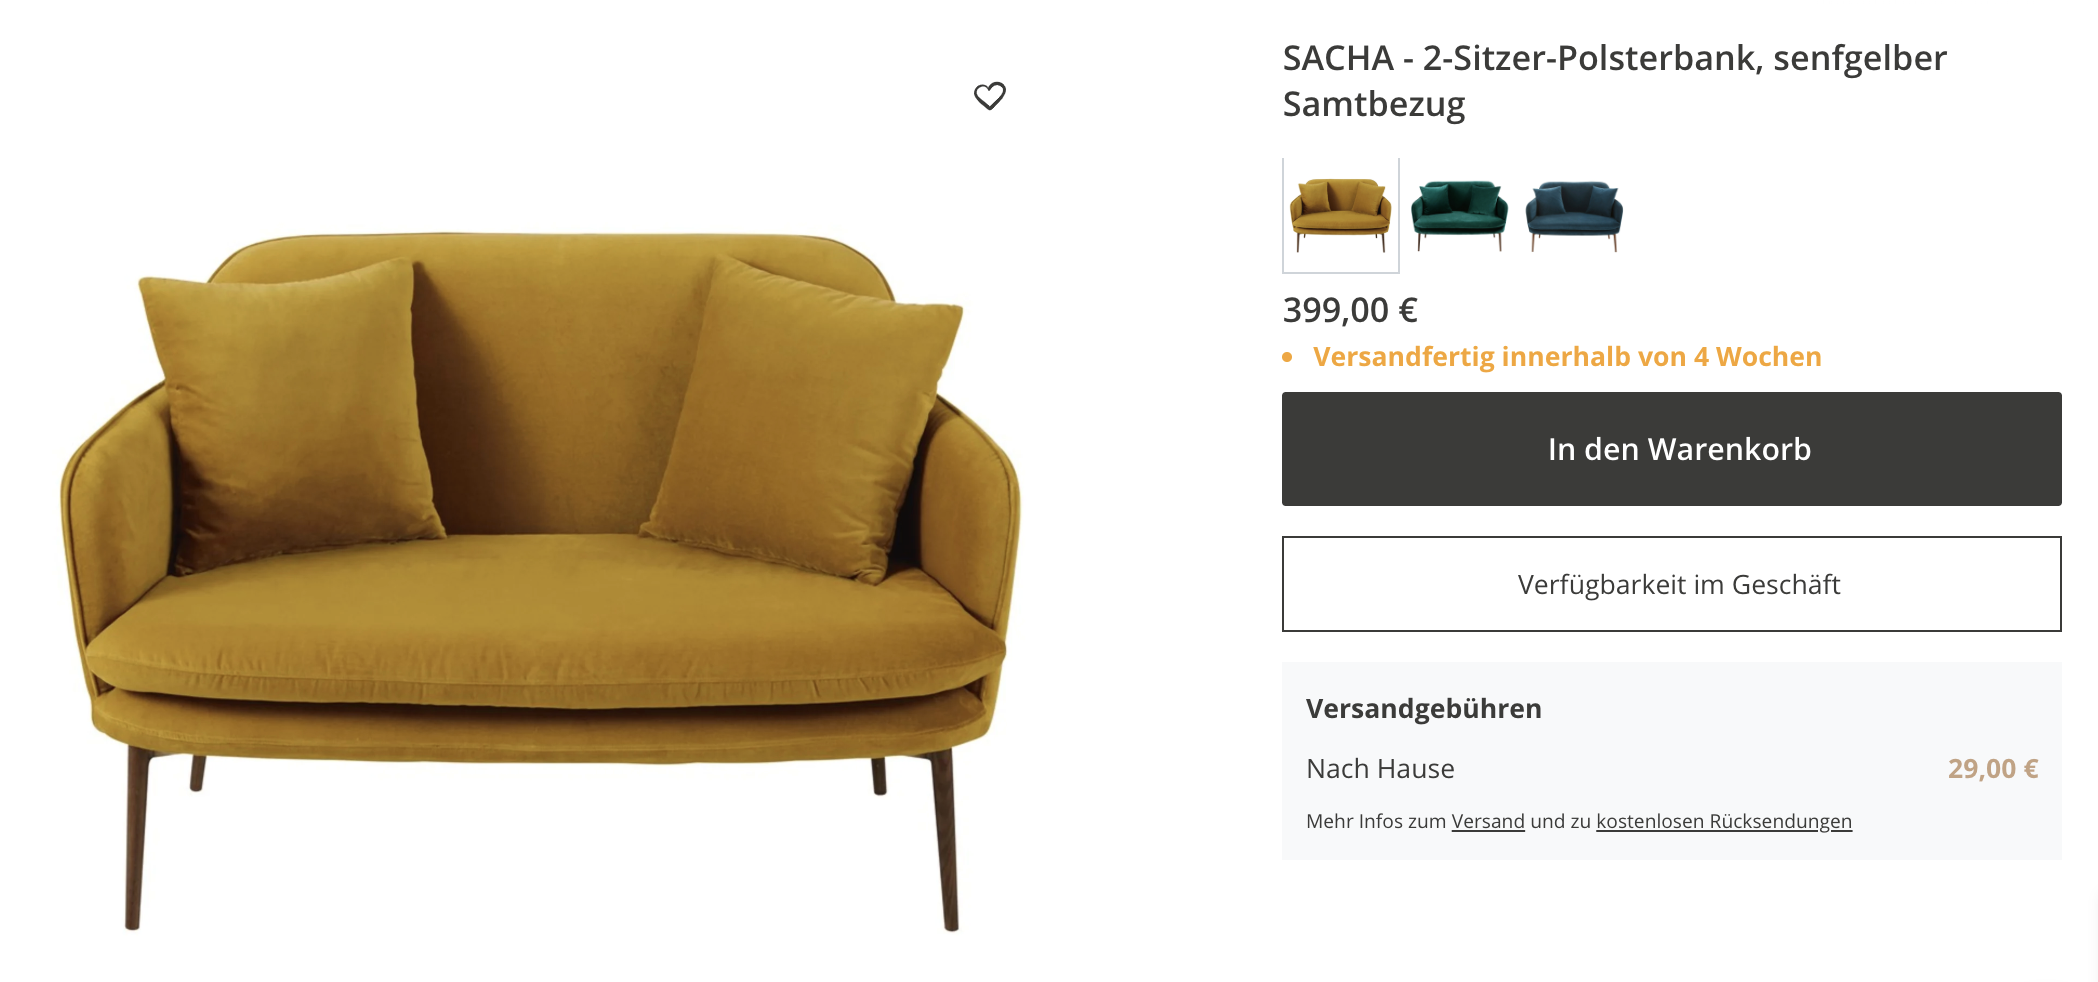Choose the green velvet sofa variant

click(1459, 214)
